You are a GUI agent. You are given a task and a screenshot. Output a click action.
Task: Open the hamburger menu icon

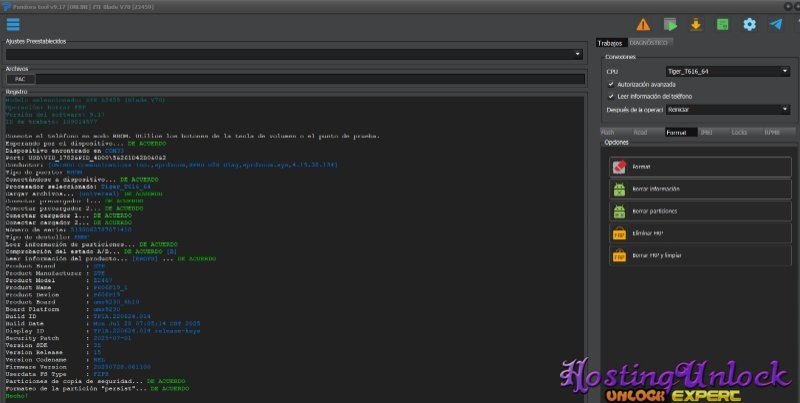[13, 24]
